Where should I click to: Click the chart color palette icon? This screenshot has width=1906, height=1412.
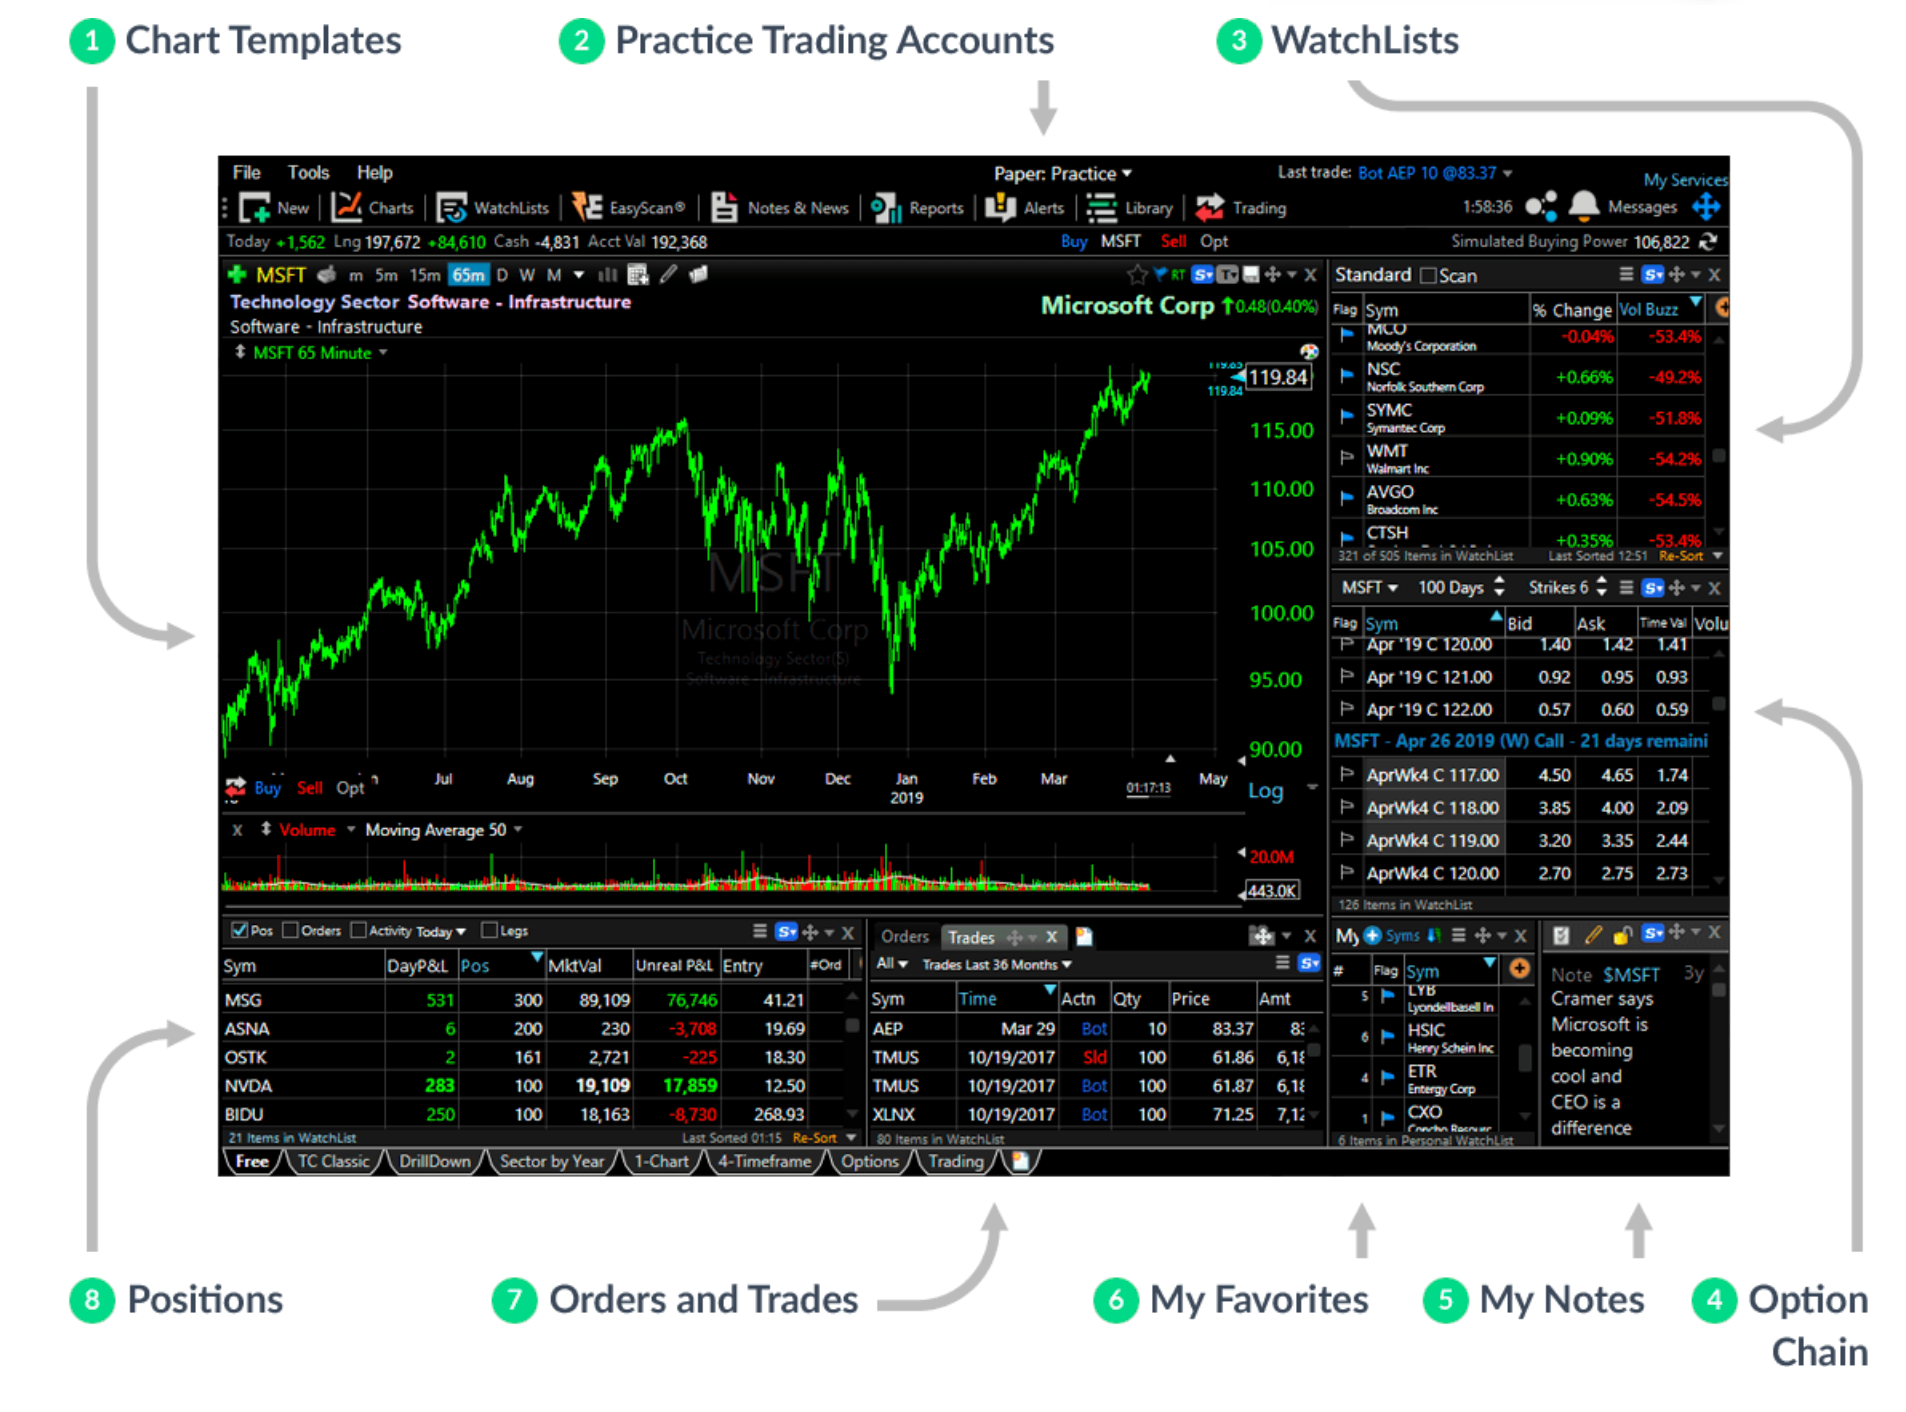coord(1308,351)
